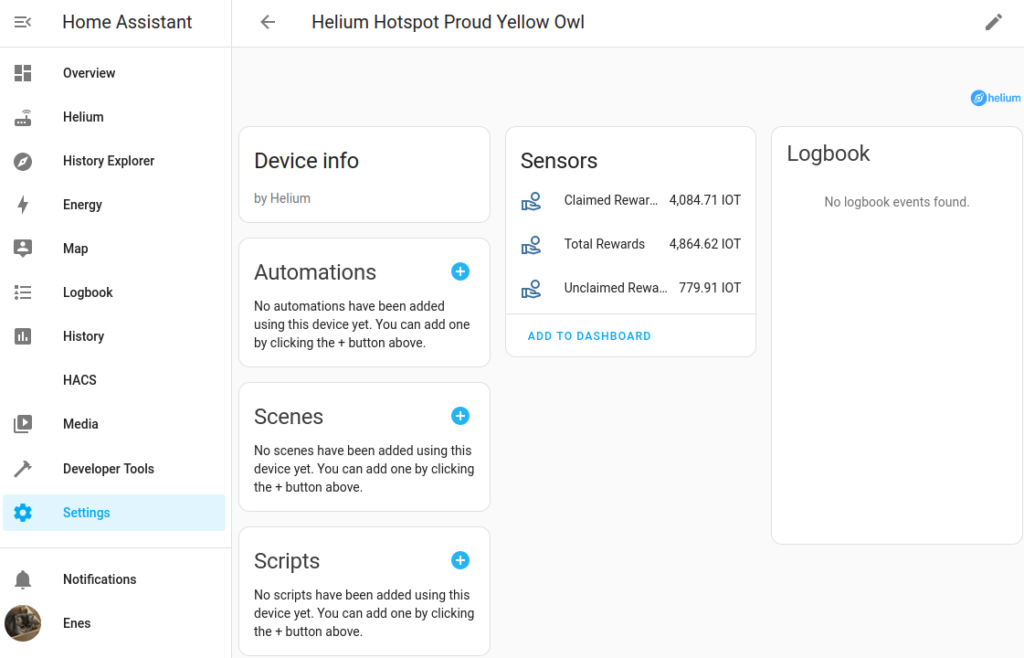Open the Map menu item
Image resolution: width=1024 pixels, height=658 pixels.
[x=115, y=248]
